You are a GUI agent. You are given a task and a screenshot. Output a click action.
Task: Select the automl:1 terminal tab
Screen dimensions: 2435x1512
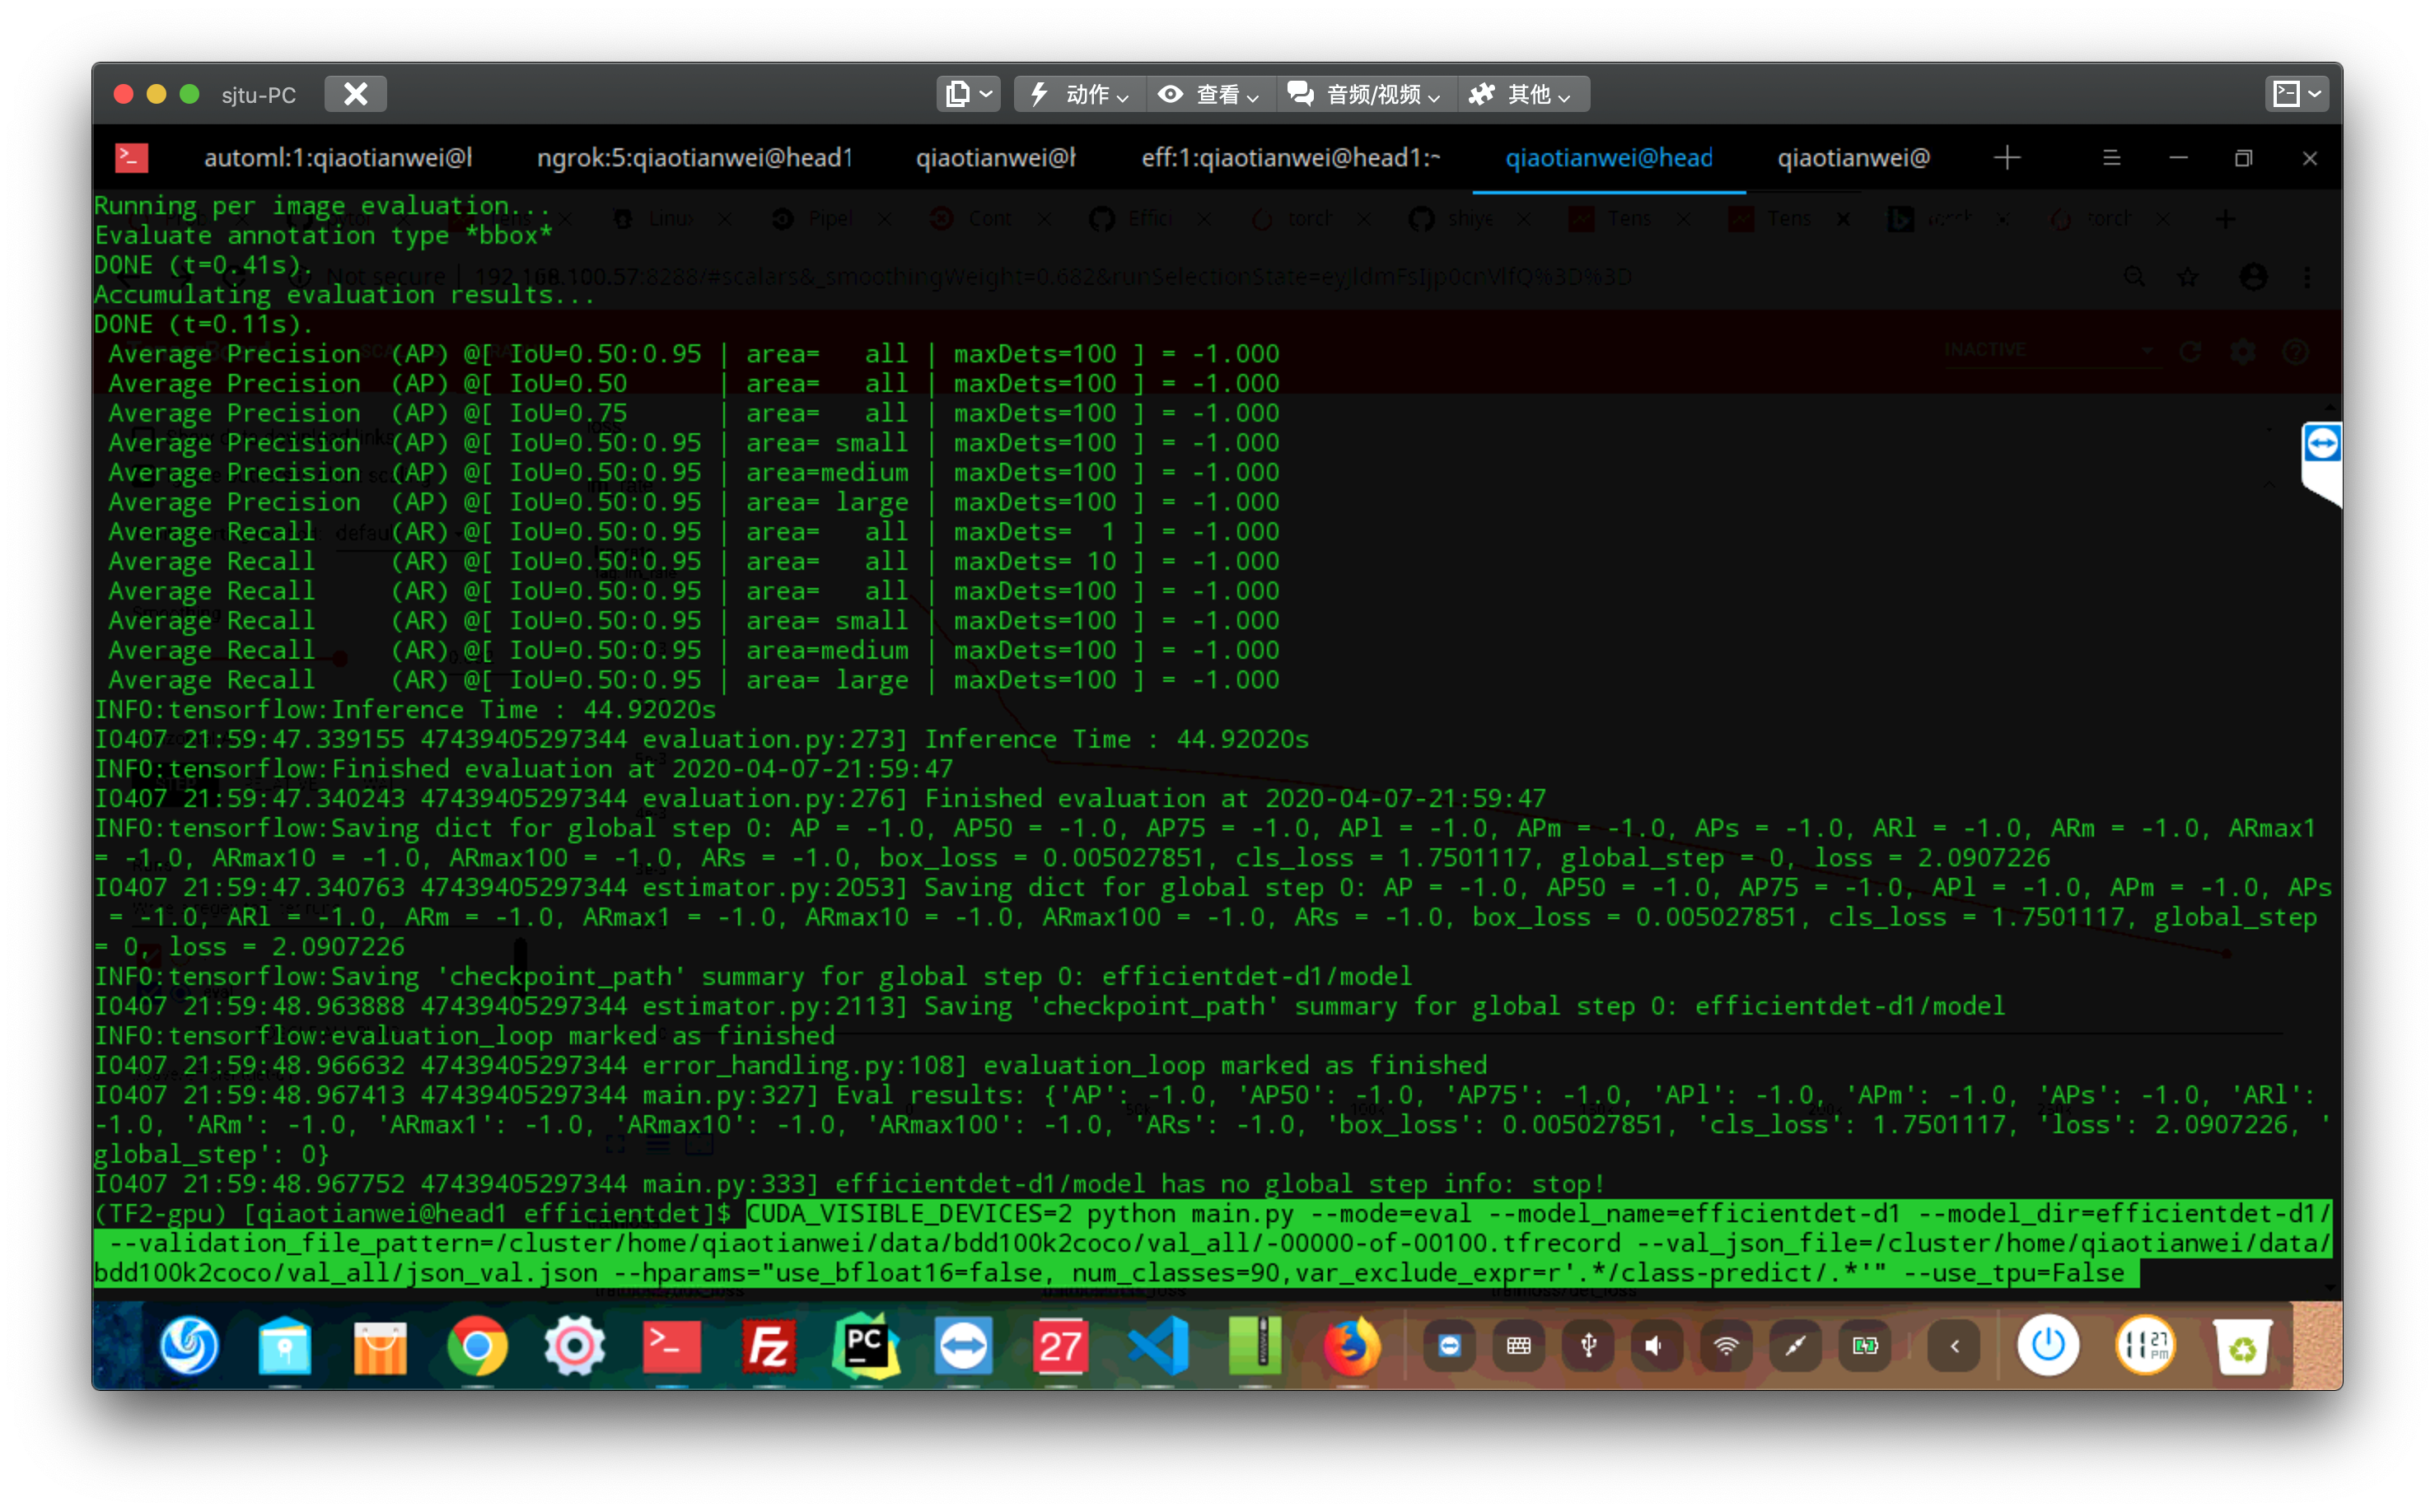pos(340,157)
